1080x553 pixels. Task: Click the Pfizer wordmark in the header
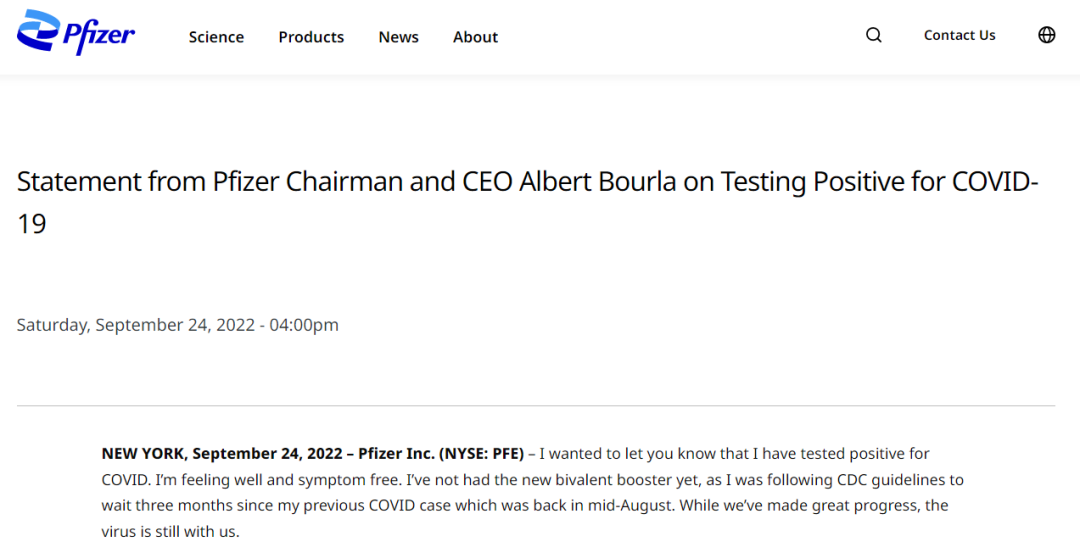pyautogui.click(x=100, y=36)
